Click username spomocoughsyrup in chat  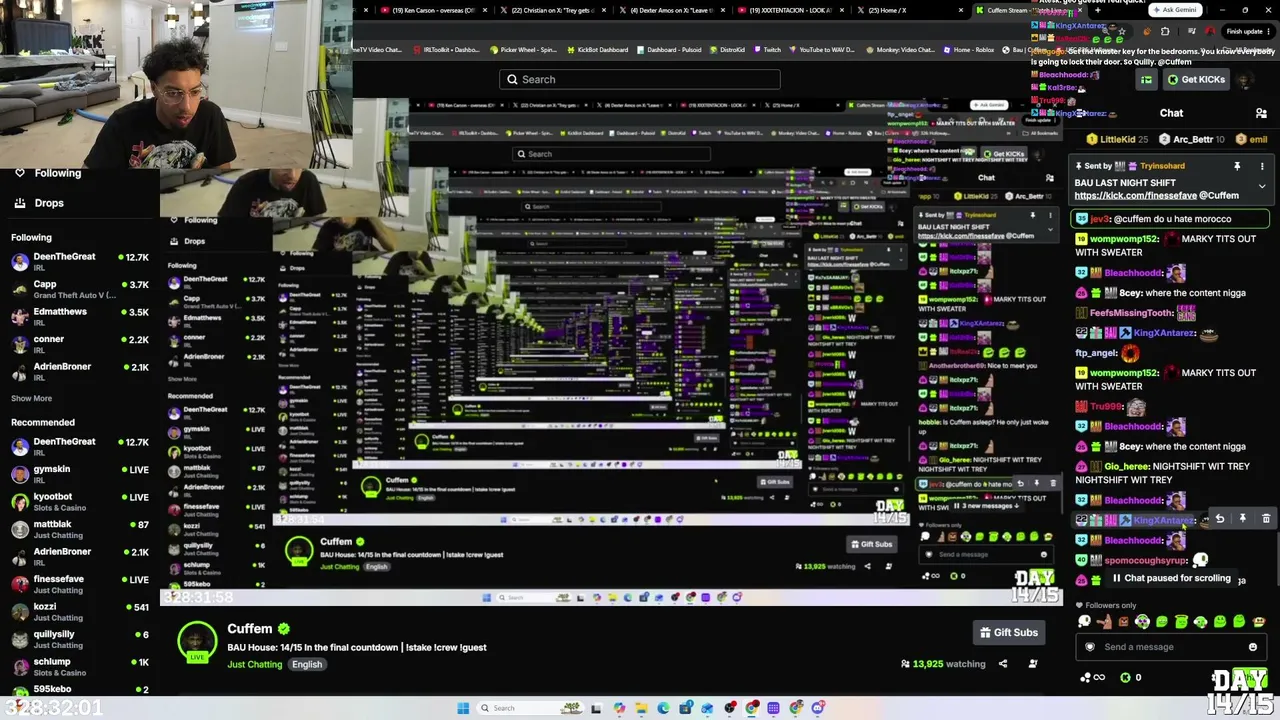(1146, 561)
